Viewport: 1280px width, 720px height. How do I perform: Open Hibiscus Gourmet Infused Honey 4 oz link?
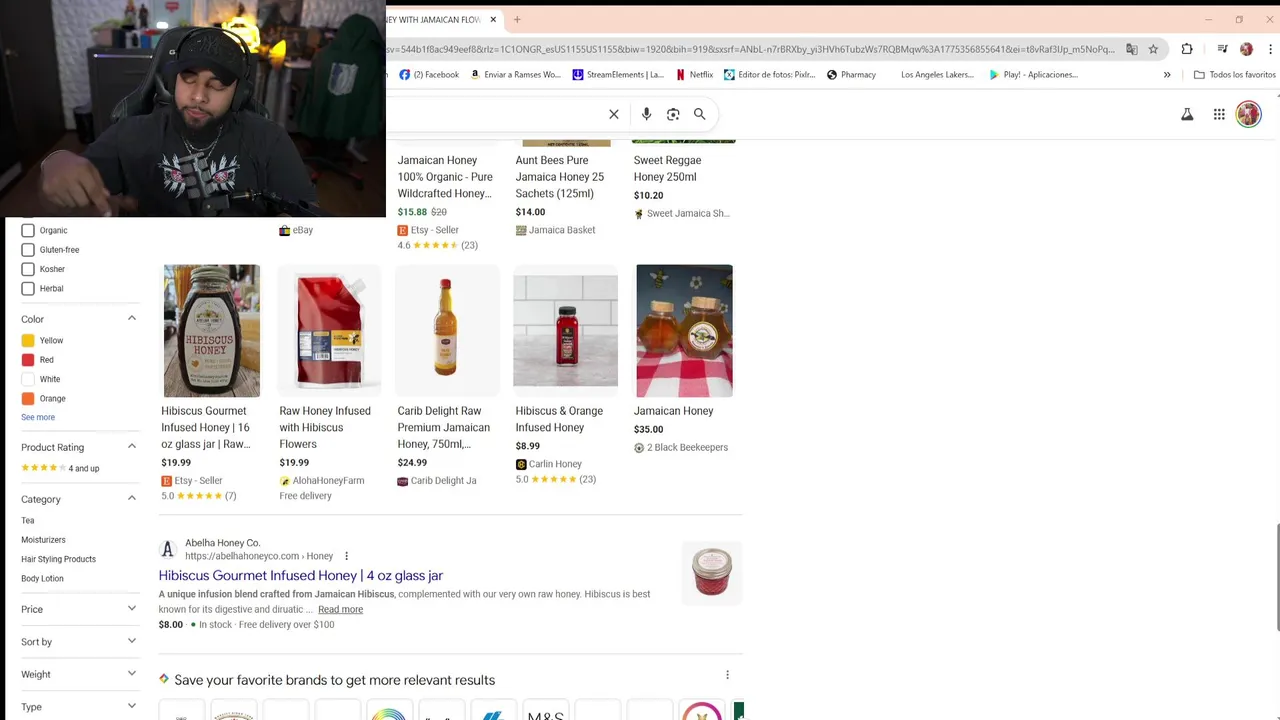[x=300, y=575]
